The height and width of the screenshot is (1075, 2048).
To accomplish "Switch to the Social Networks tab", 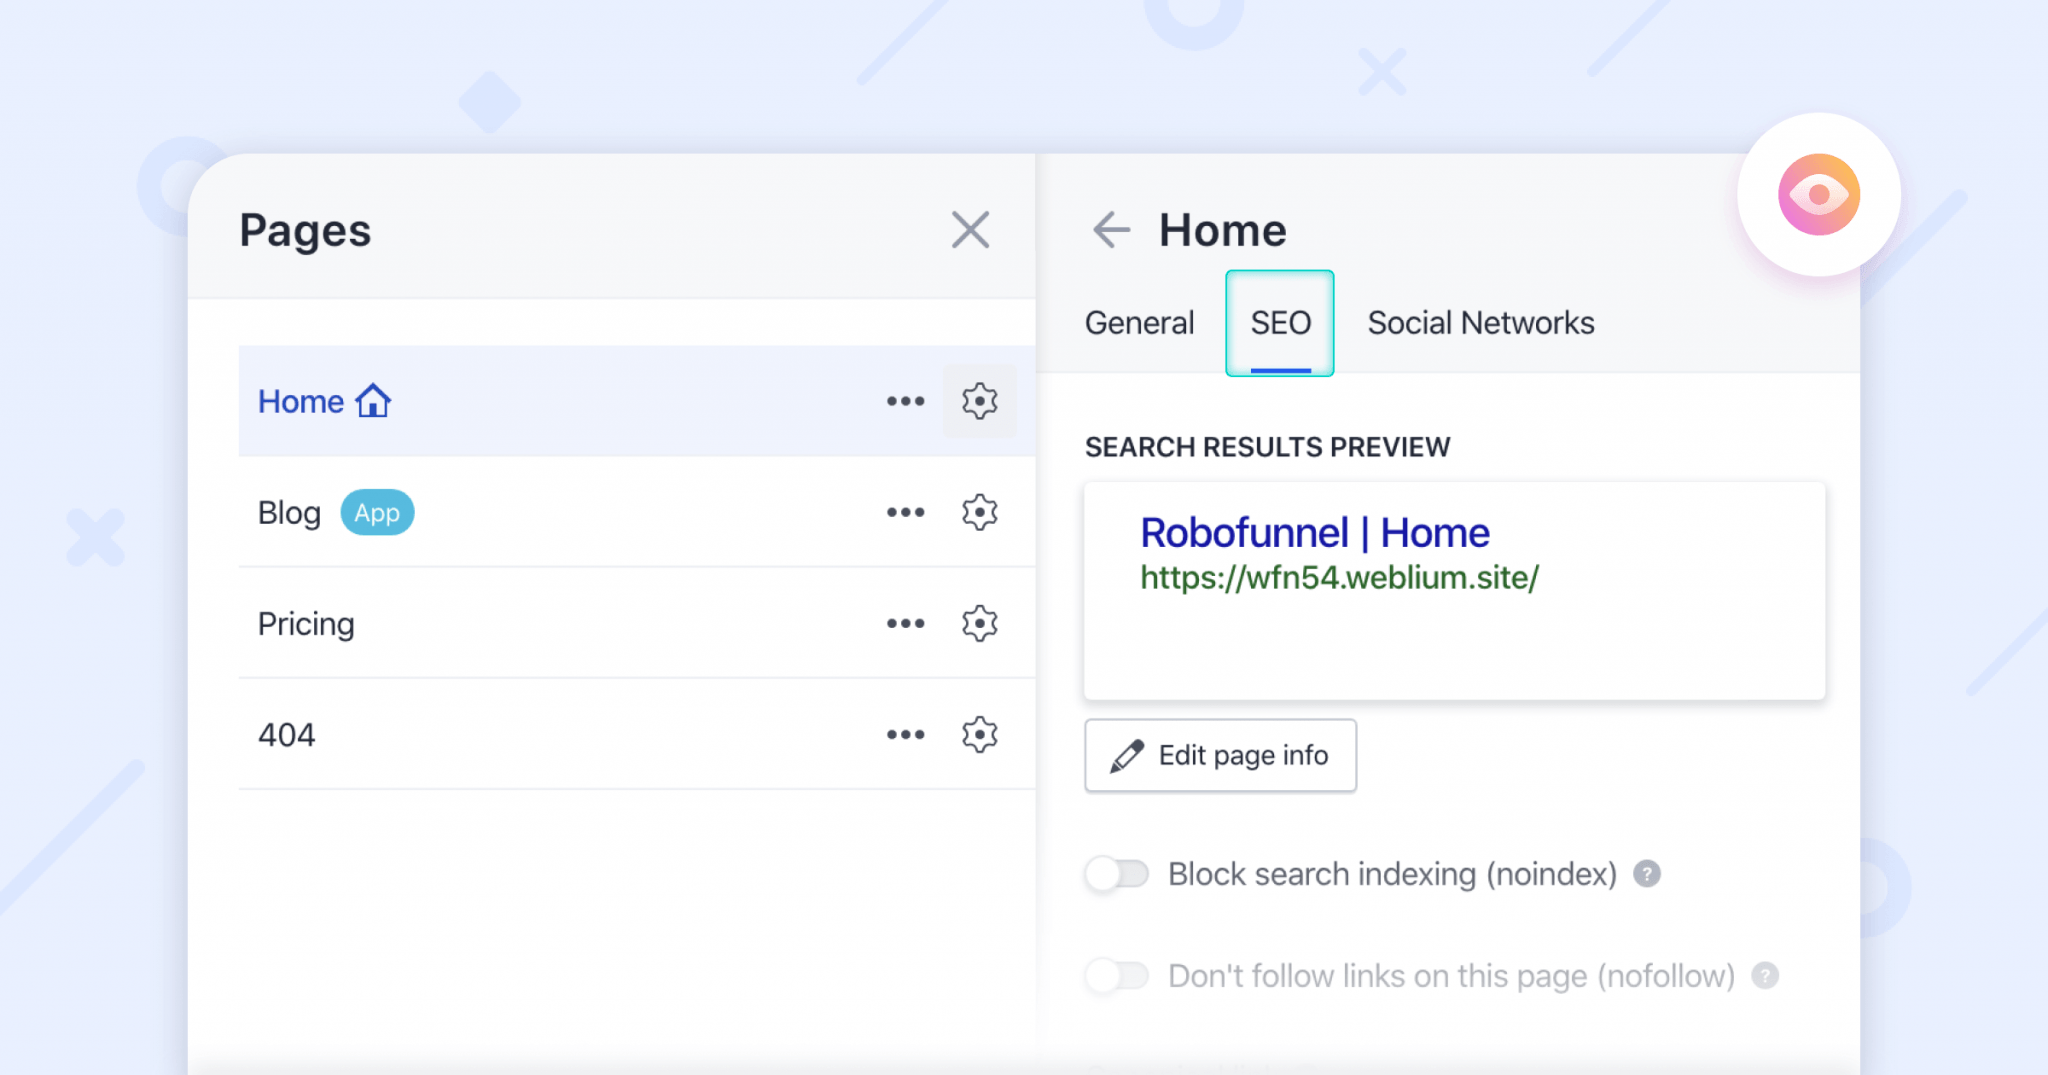I will point(1480,322).
